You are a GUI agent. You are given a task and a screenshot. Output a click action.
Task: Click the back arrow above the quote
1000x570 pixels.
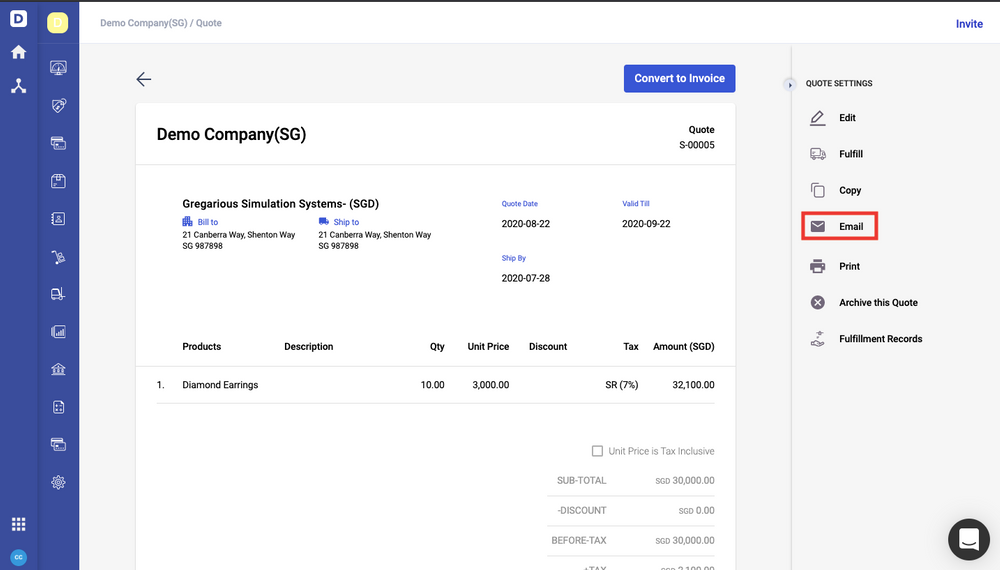pos(144,79)
